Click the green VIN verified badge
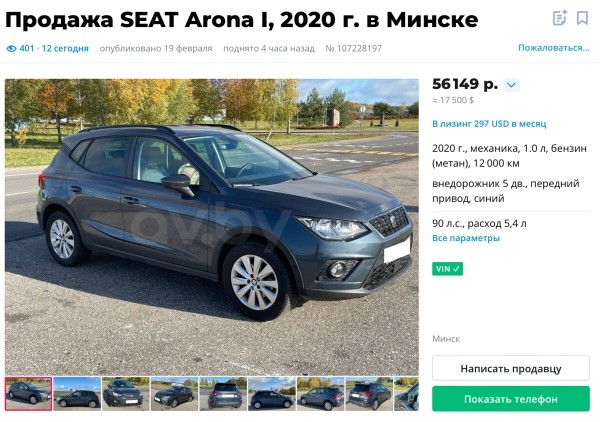 point(447,269)
